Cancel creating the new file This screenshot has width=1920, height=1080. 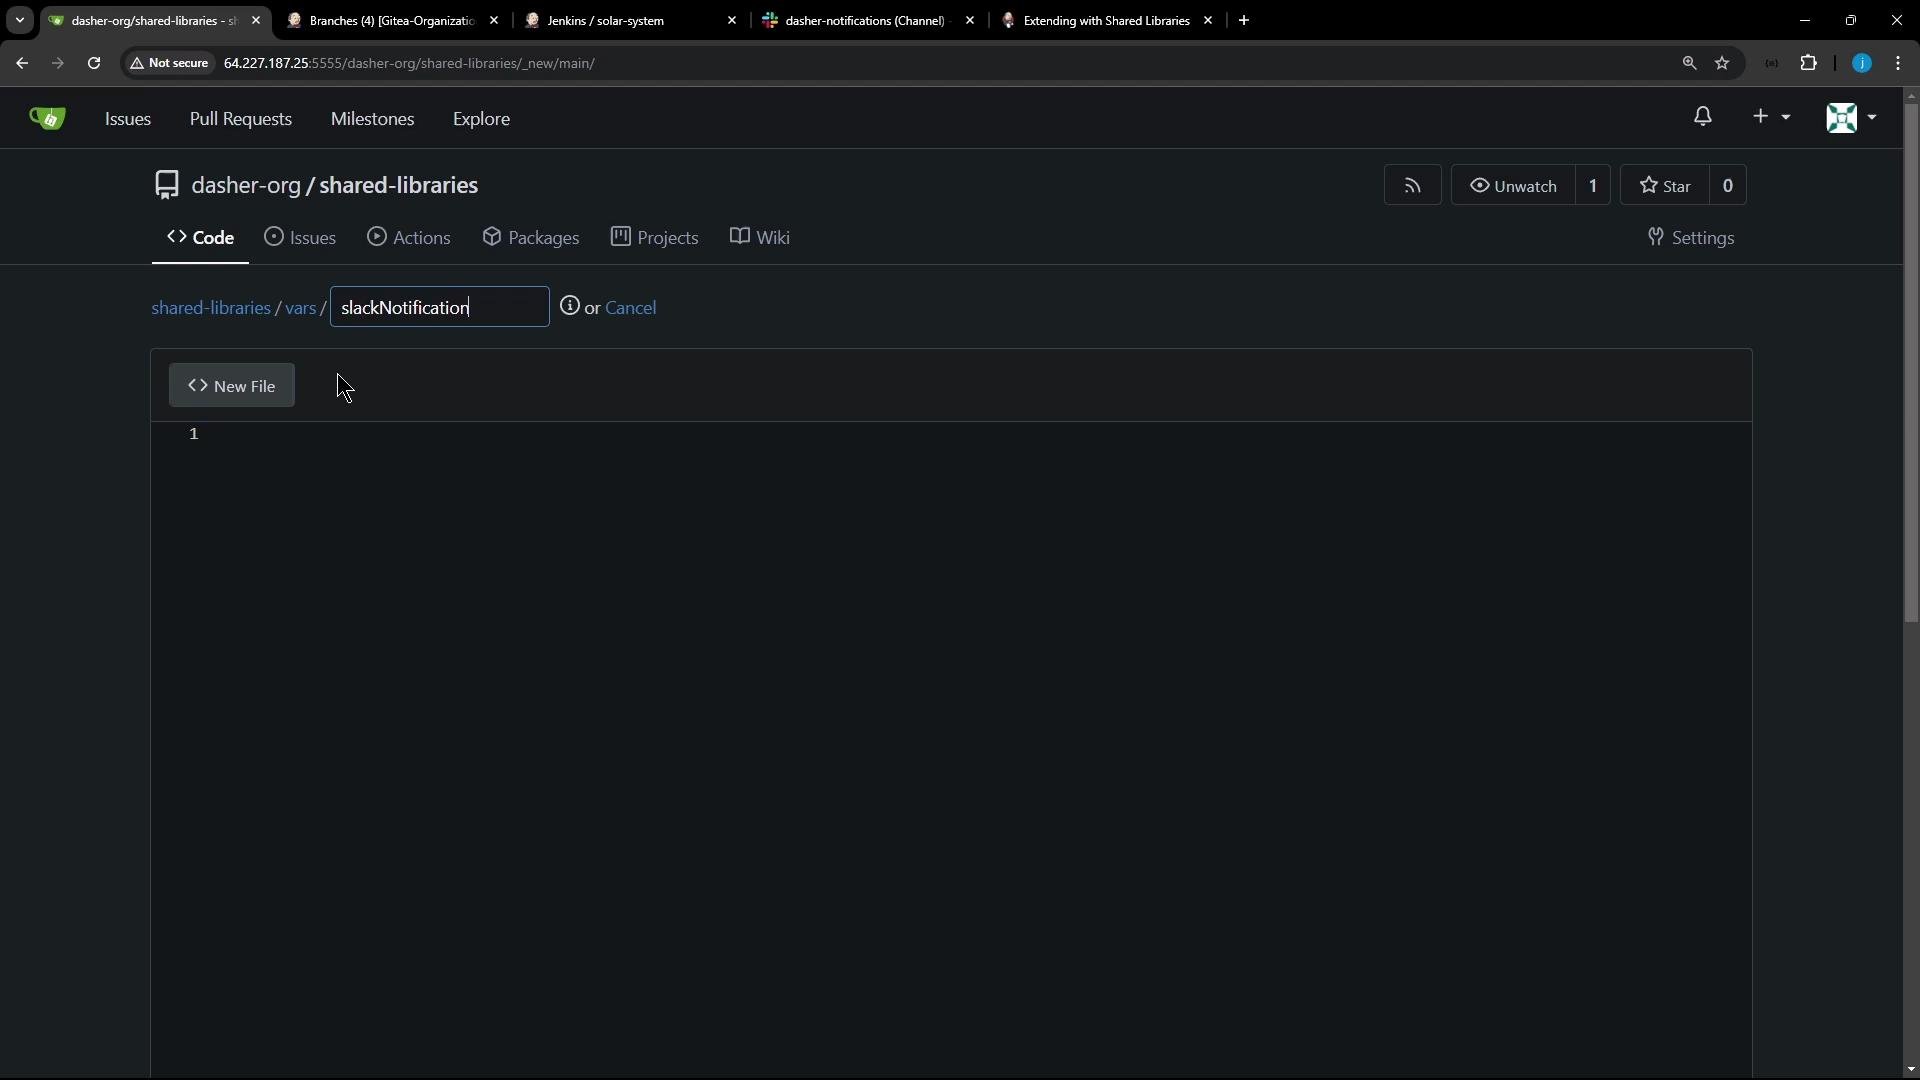(x=630, y=307)
